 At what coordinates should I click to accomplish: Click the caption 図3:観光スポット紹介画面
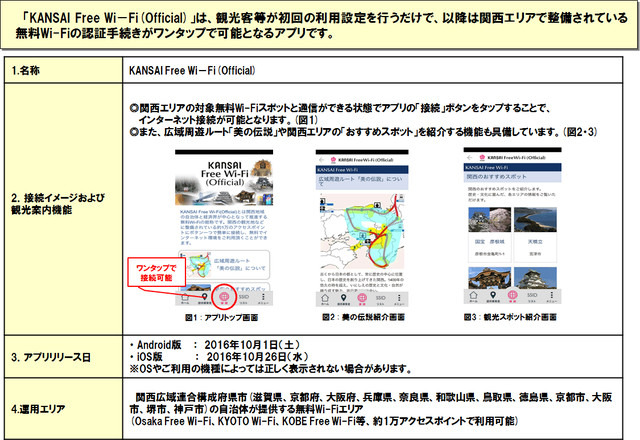510,317
